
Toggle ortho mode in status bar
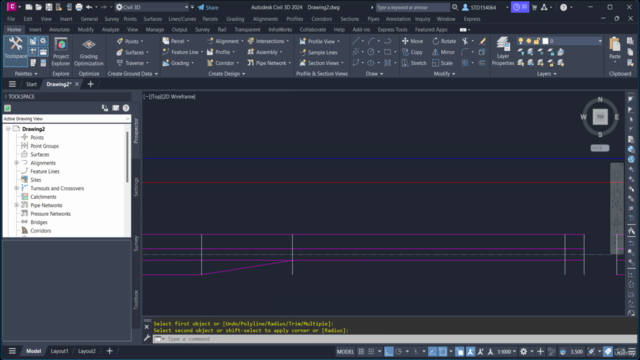coord(389,351)
